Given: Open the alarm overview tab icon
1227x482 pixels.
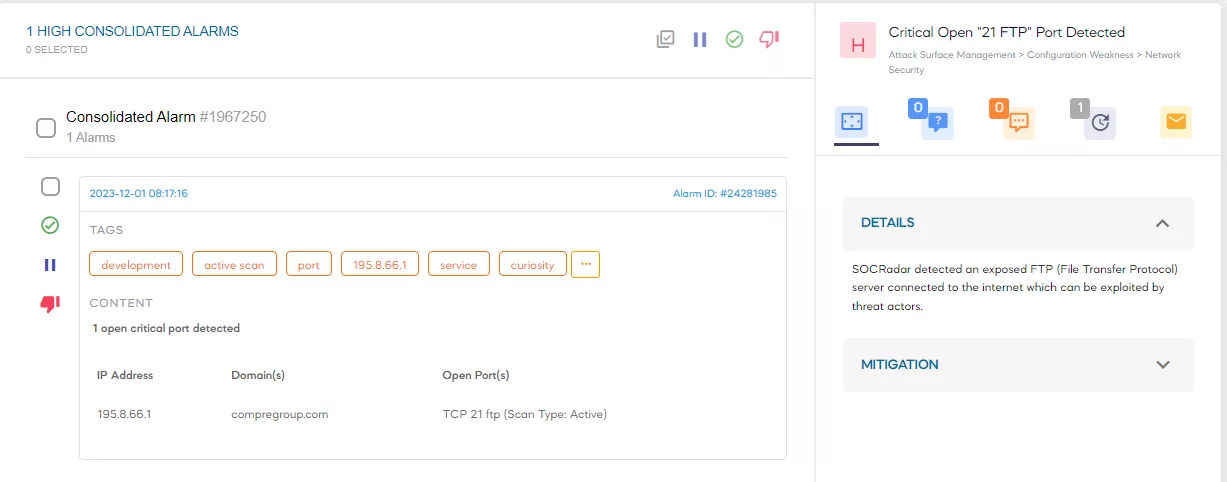Looking at the screenshot, I should coord(851,122).
